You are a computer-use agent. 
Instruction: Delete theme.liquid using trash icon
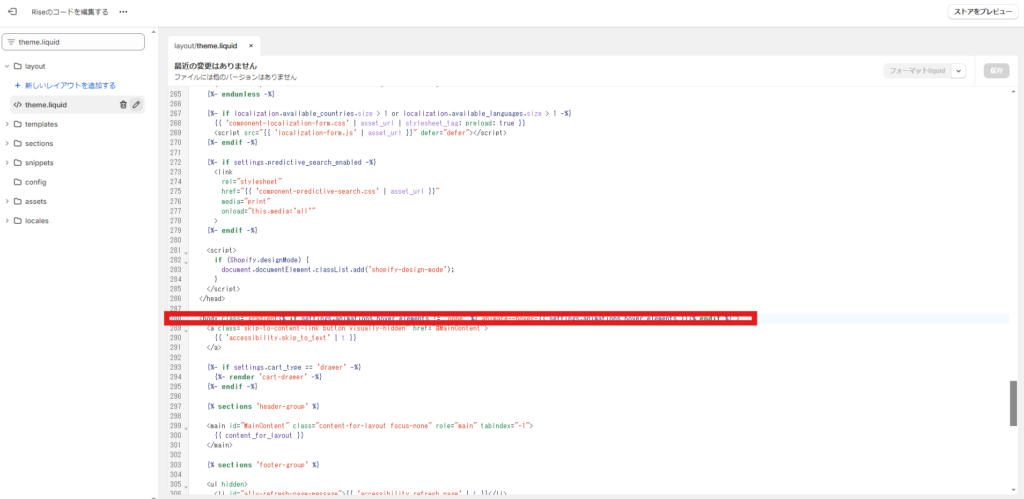(123, 105)
